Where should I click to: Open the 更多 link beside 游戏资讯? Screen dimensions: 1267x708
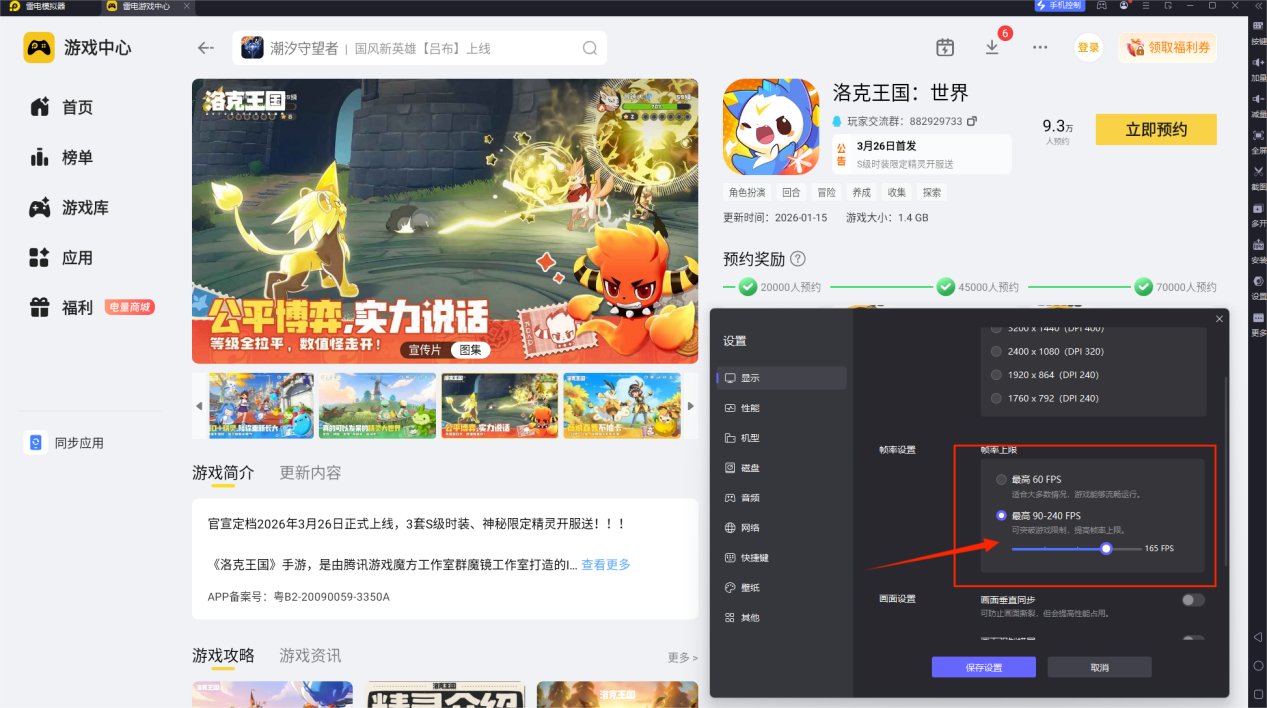pos(683,657)
